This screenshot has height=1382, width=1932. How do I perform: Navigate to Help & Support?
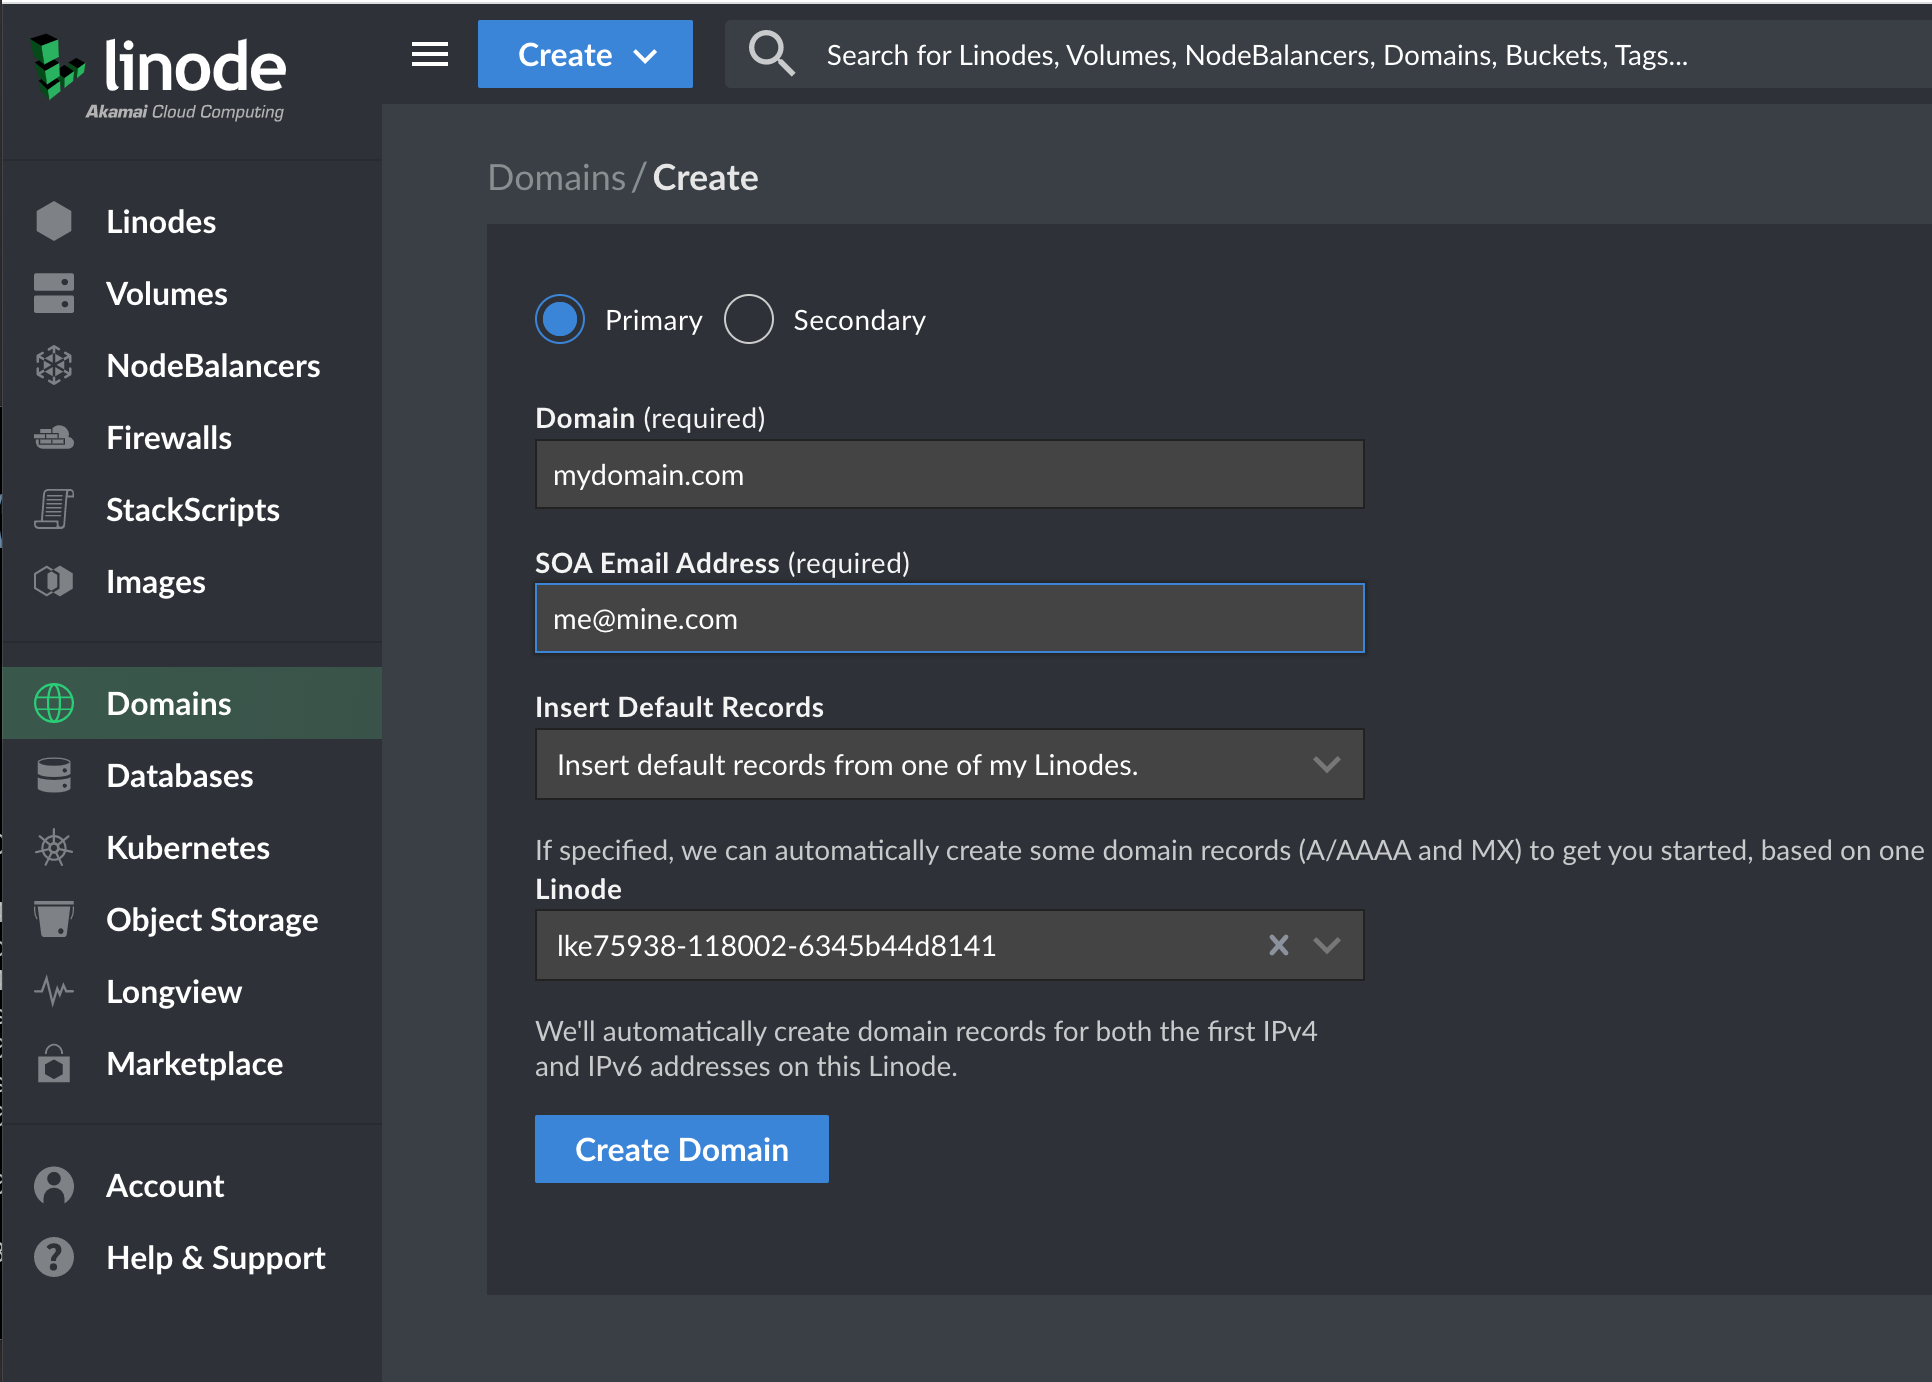pyautogui.click(x=215, y=1257)
